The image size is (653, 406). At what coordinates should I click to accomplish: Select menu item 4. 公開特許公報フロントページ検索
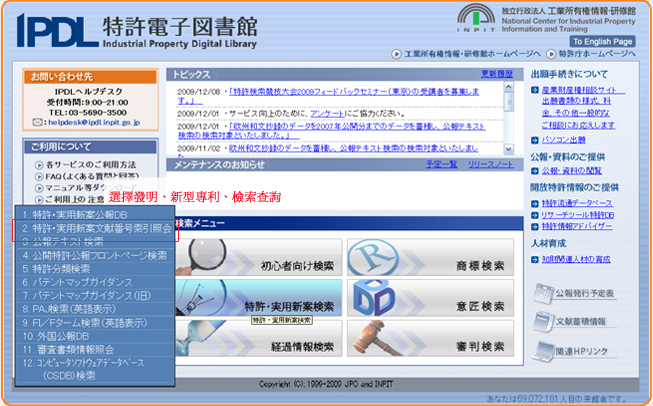click(95, 255)
